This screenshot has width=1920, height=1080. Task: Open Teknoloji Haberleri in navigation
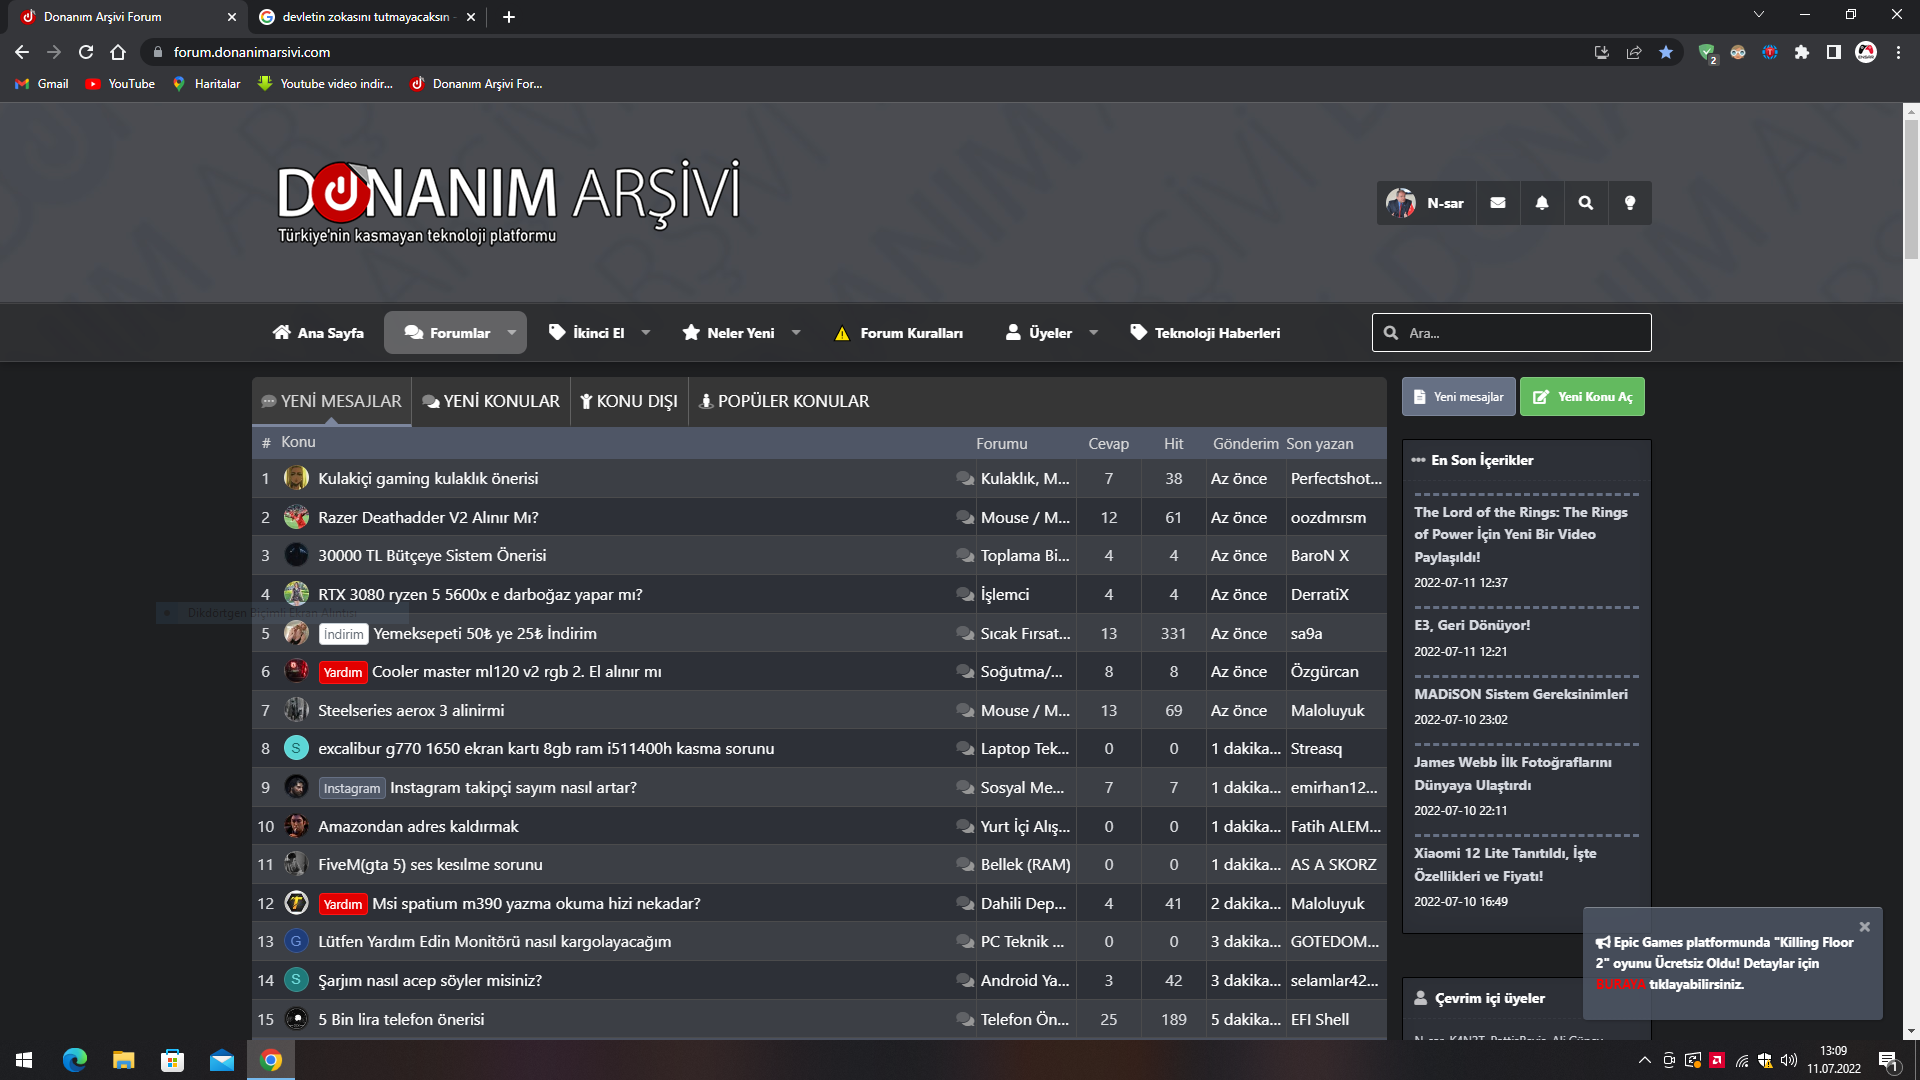tap(1205, 333)
